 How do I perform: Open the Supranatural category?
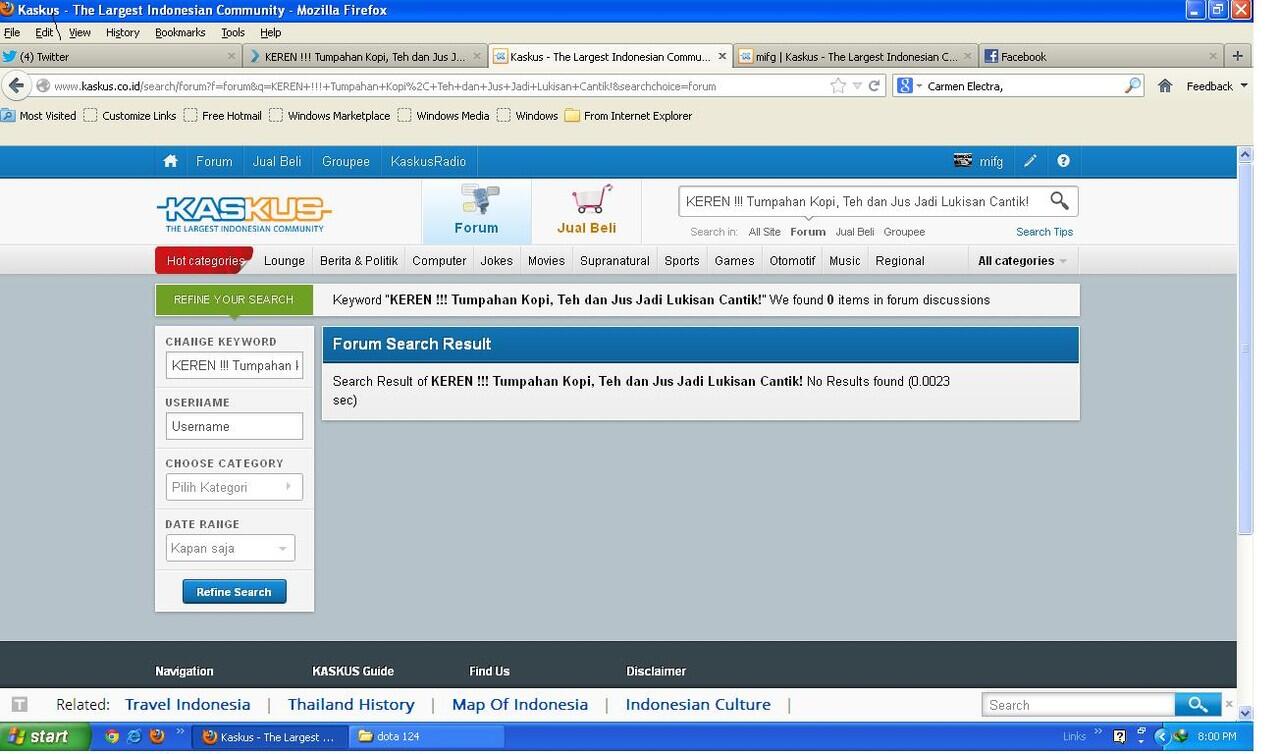(615, 261)
